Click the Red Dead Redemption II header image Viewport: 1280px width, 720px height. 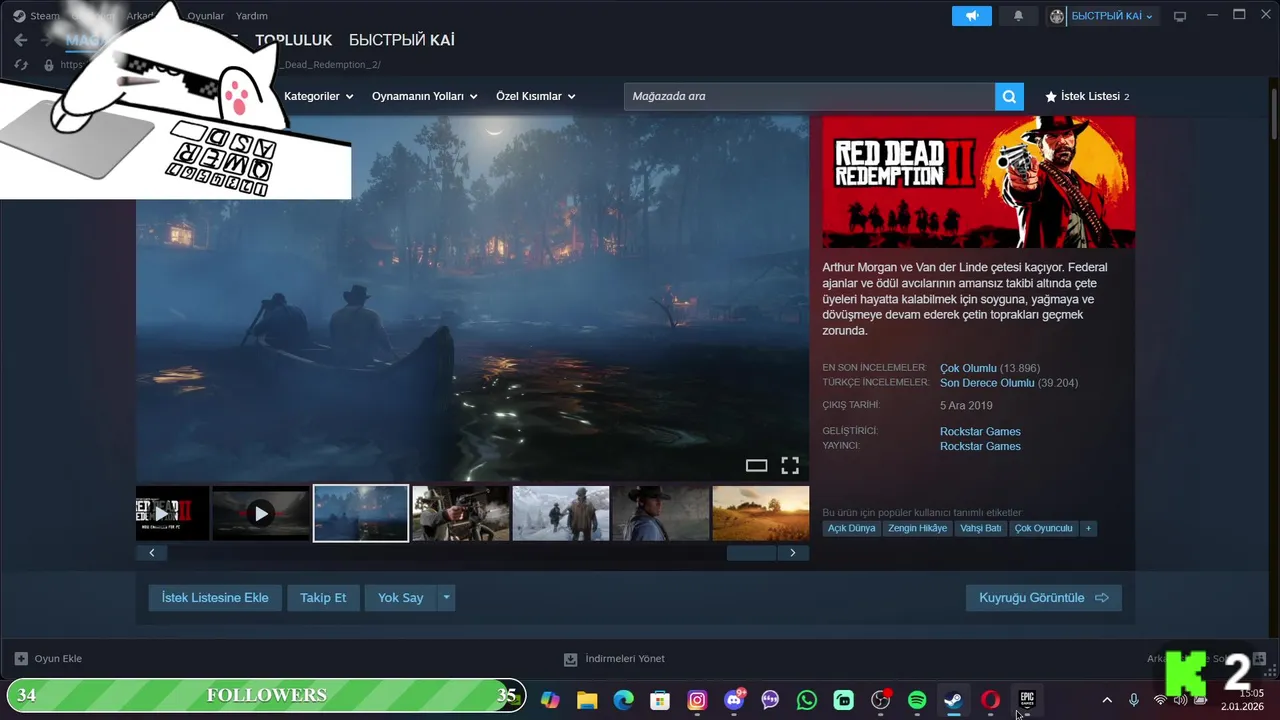979,182
